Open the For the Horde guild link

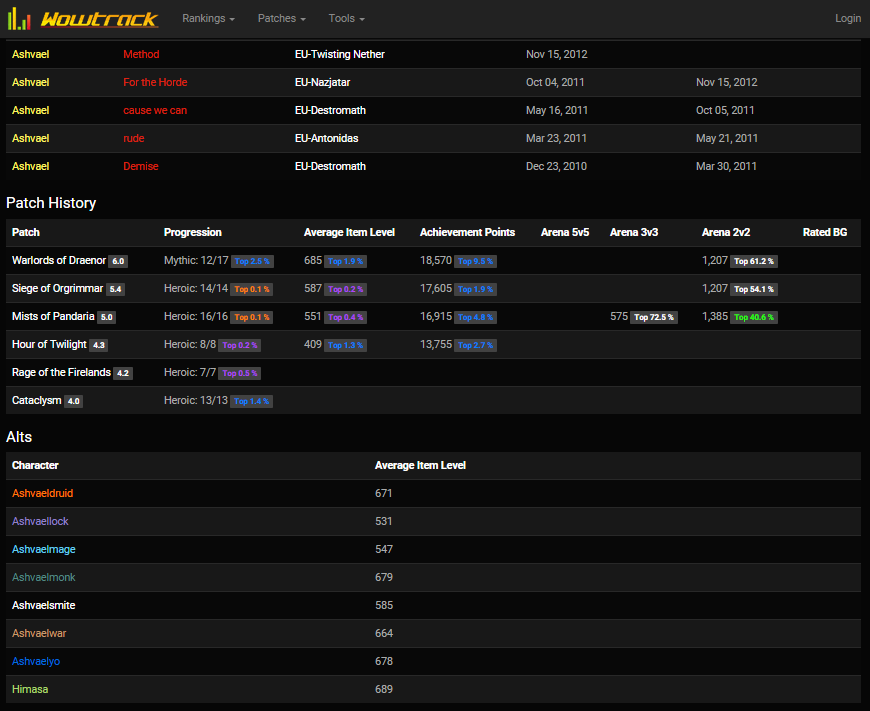pos(155,82)
